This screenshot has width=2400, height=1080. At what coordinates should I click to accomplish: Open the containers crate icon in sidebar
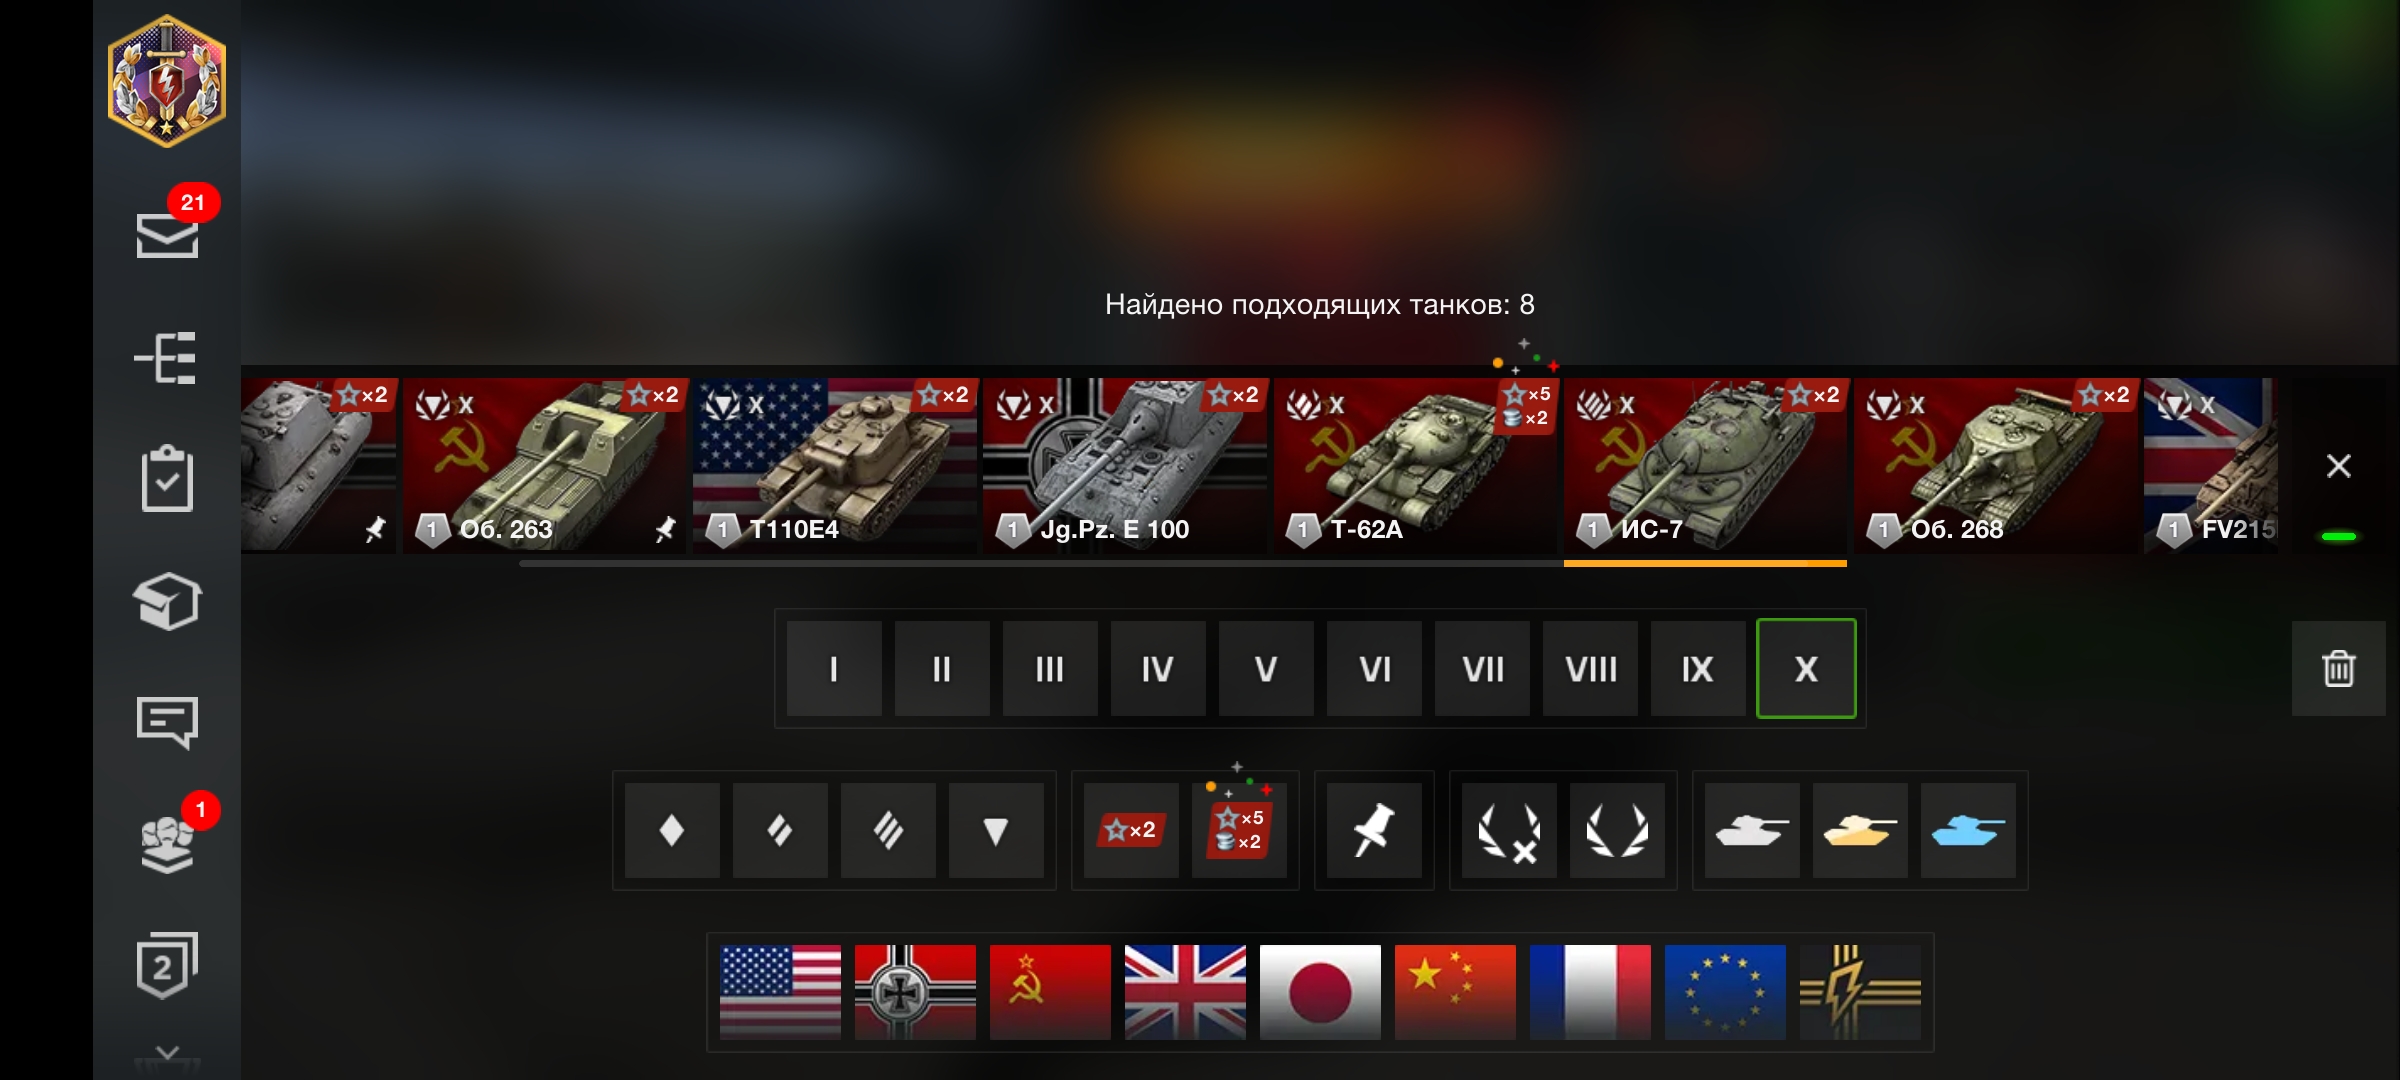(167, 601)
